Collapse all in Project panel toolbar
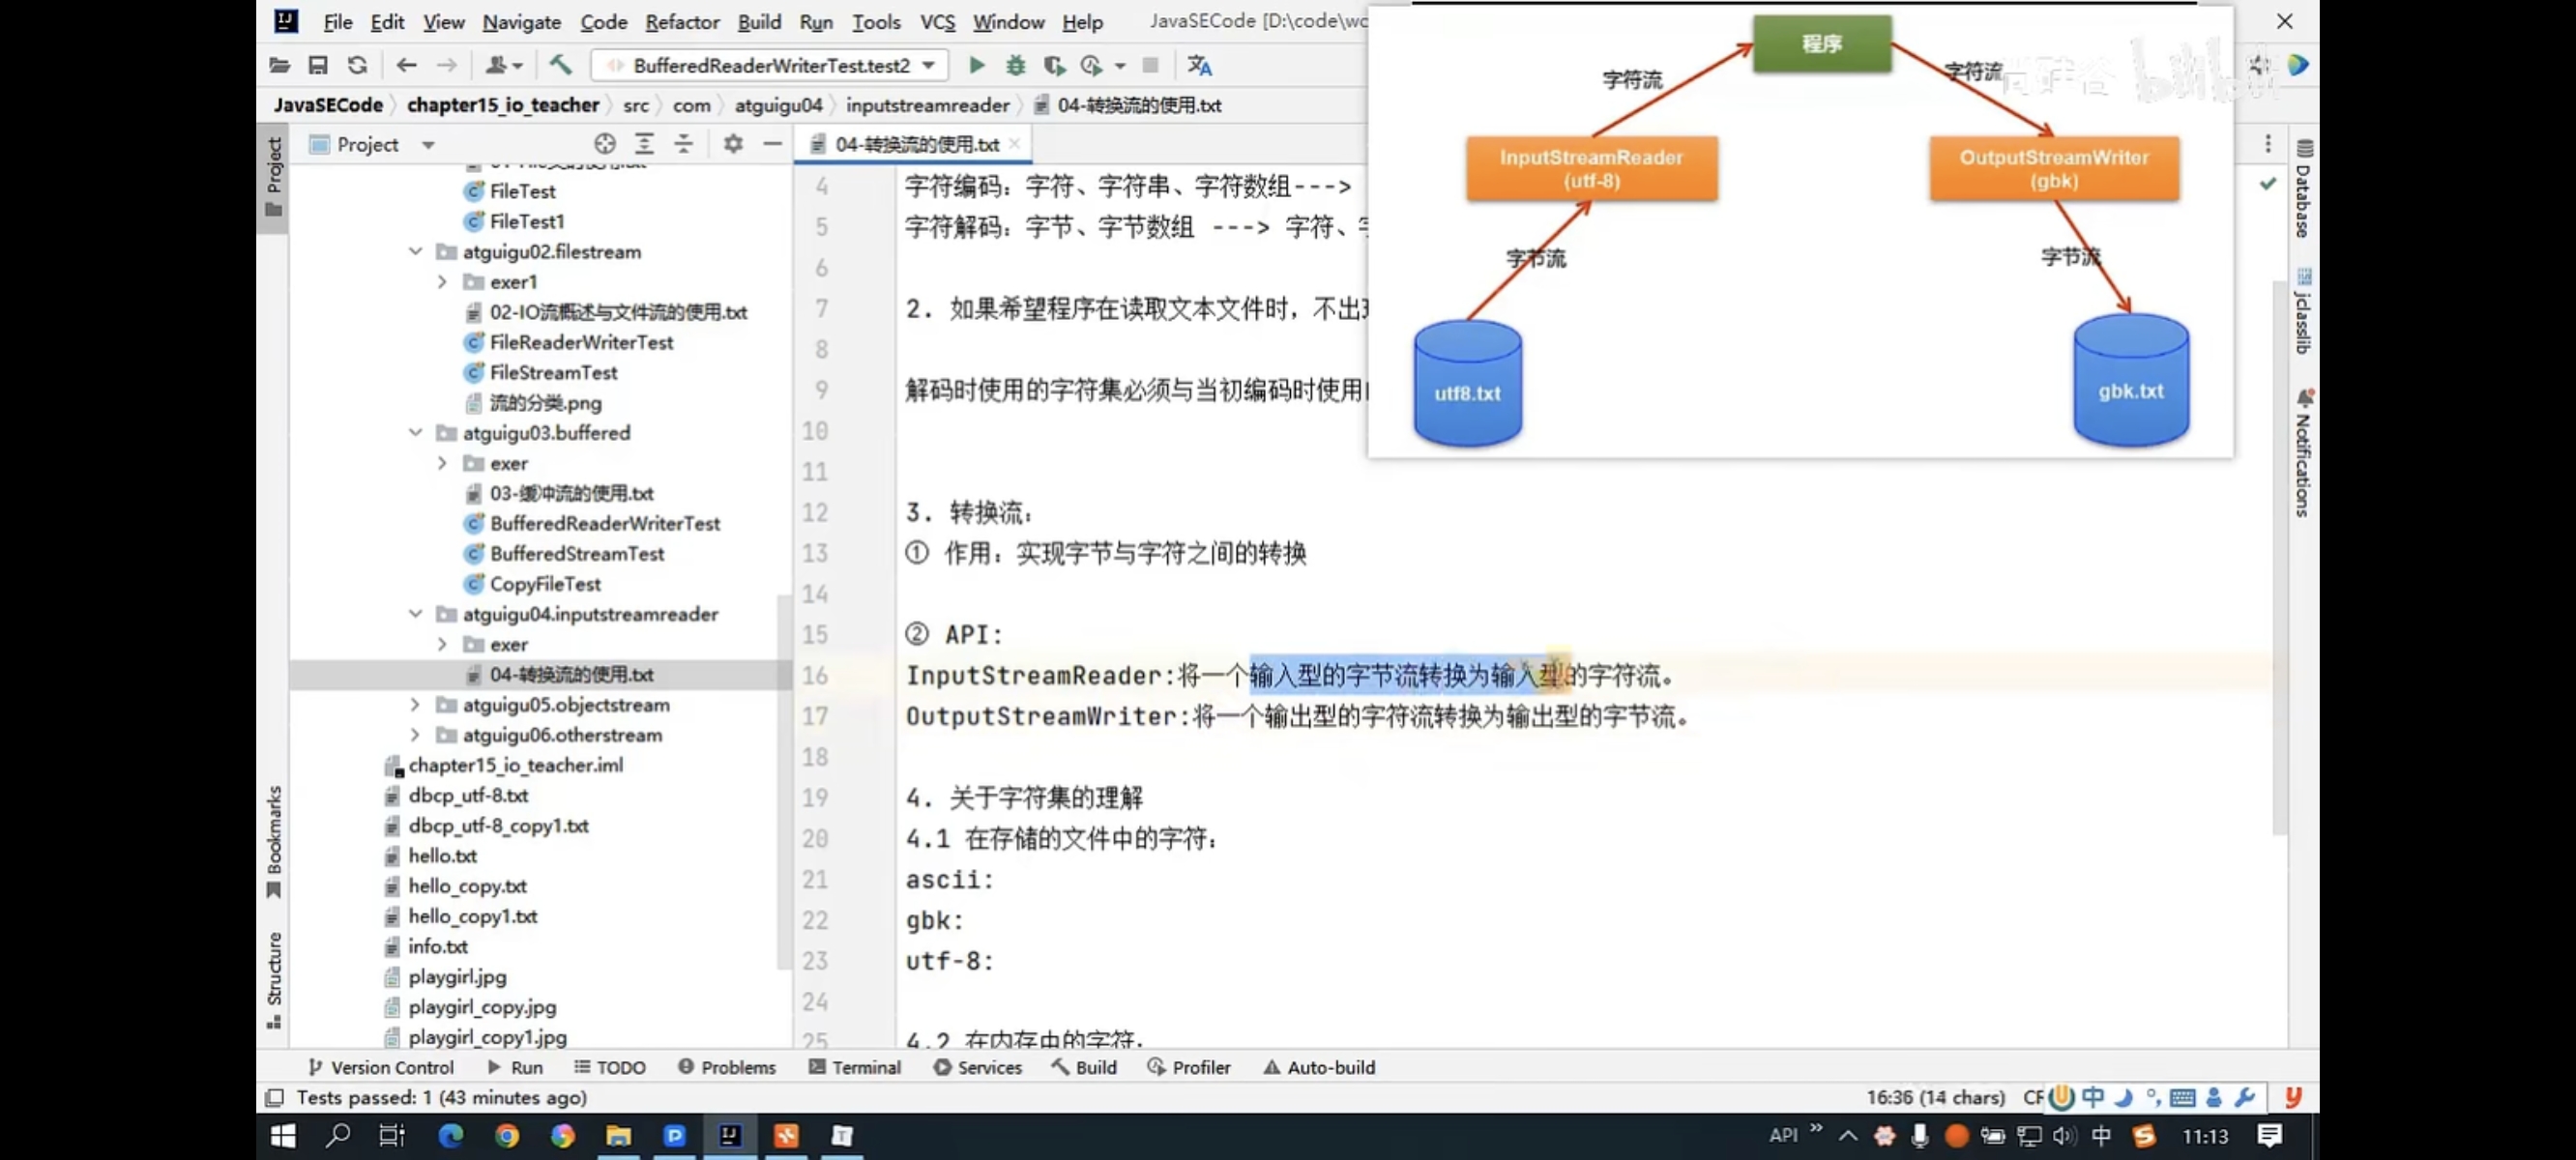 (x=683, y=144)
